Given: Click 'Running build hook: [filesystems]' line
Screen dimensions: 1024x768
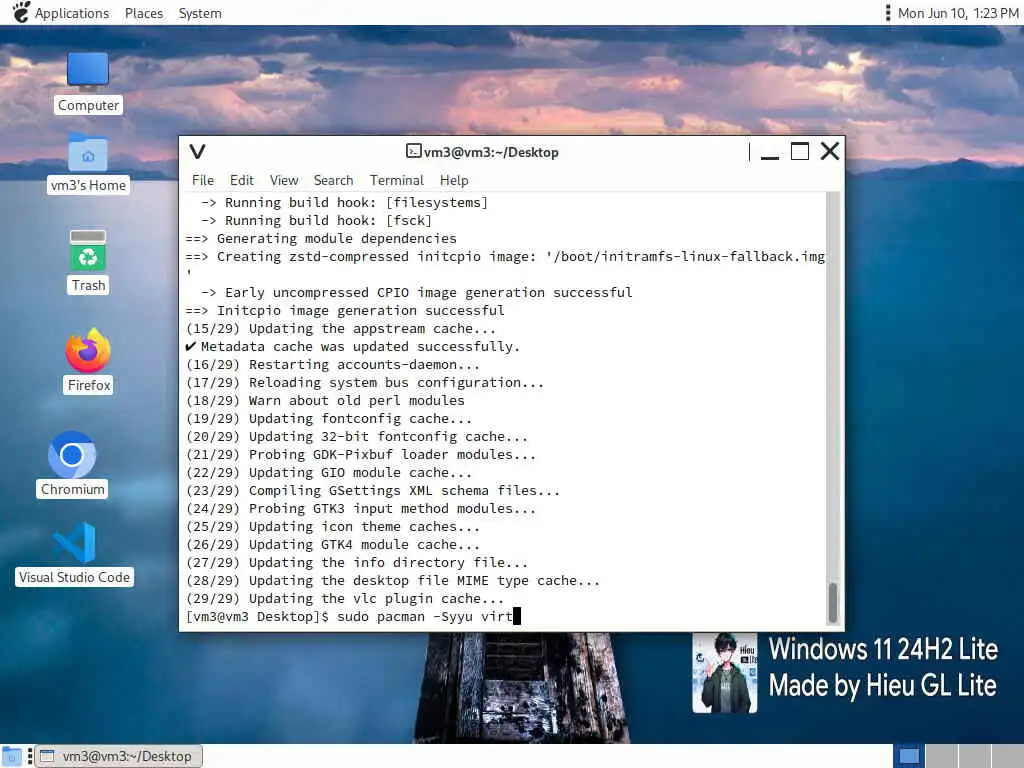Looking at the screenshot, I should click(x=344, y=202).
